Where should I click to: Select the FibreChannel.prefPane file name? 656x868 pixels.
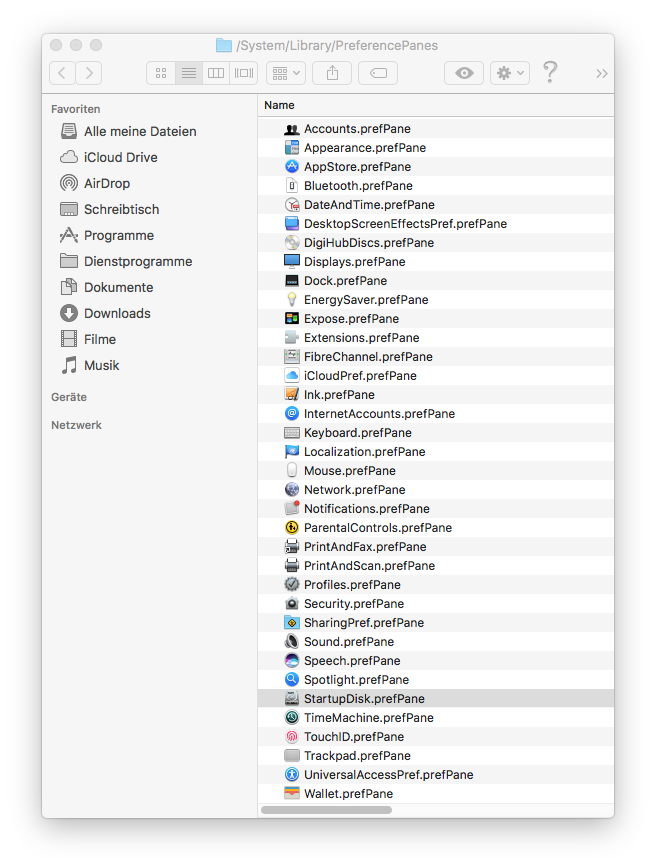pos(368,357)
